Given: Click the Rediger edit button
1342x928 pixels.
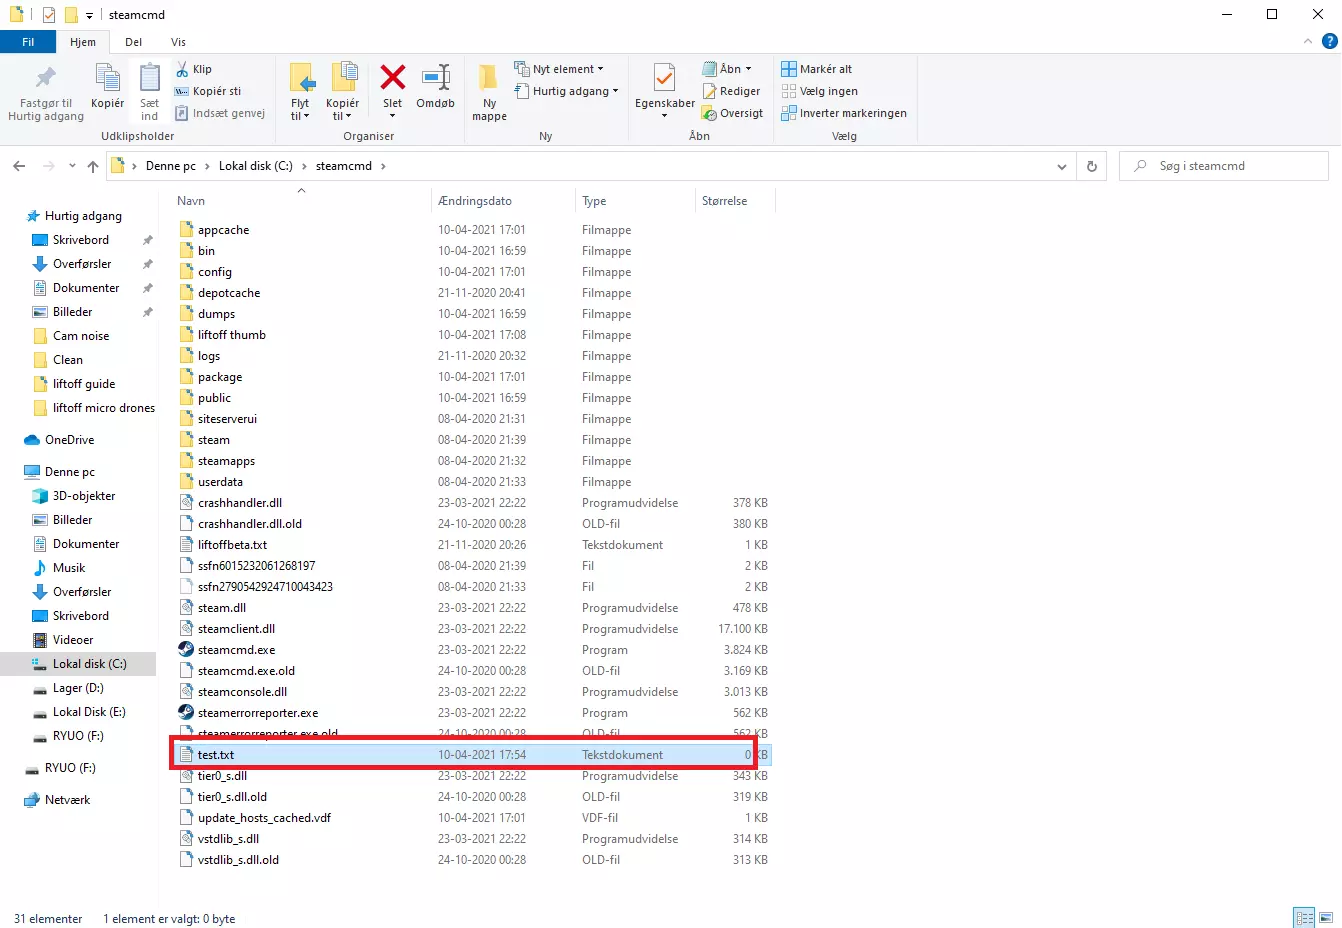Looking at the screenshot, I should 731,91.
